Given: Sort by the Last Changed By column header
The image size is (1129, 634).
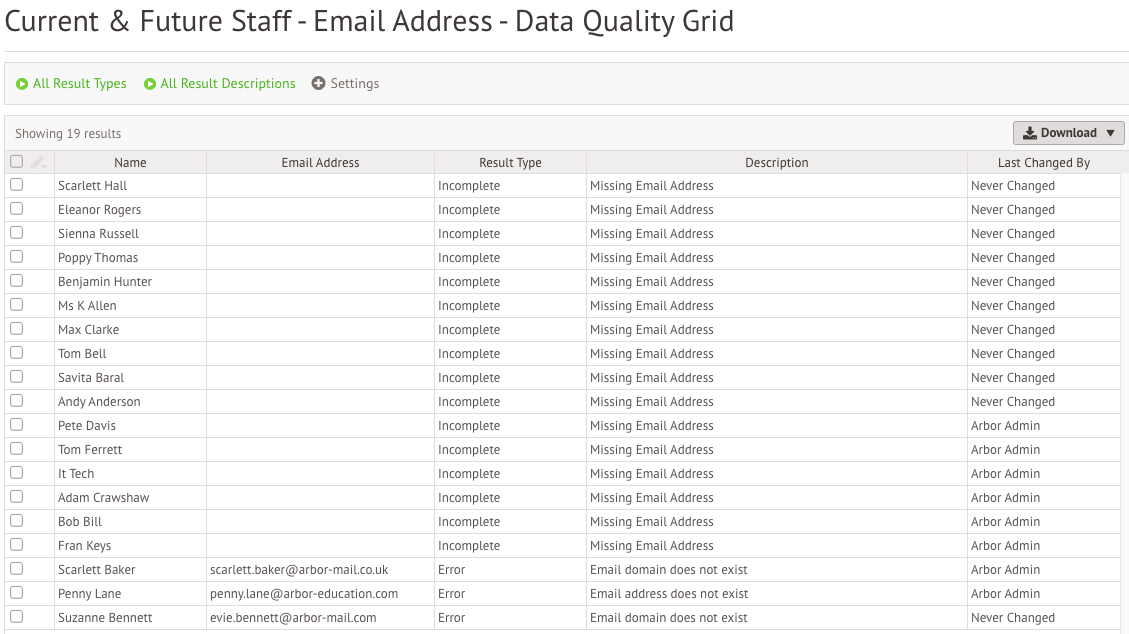Looking at the screenshot, I should (1044, 163).
